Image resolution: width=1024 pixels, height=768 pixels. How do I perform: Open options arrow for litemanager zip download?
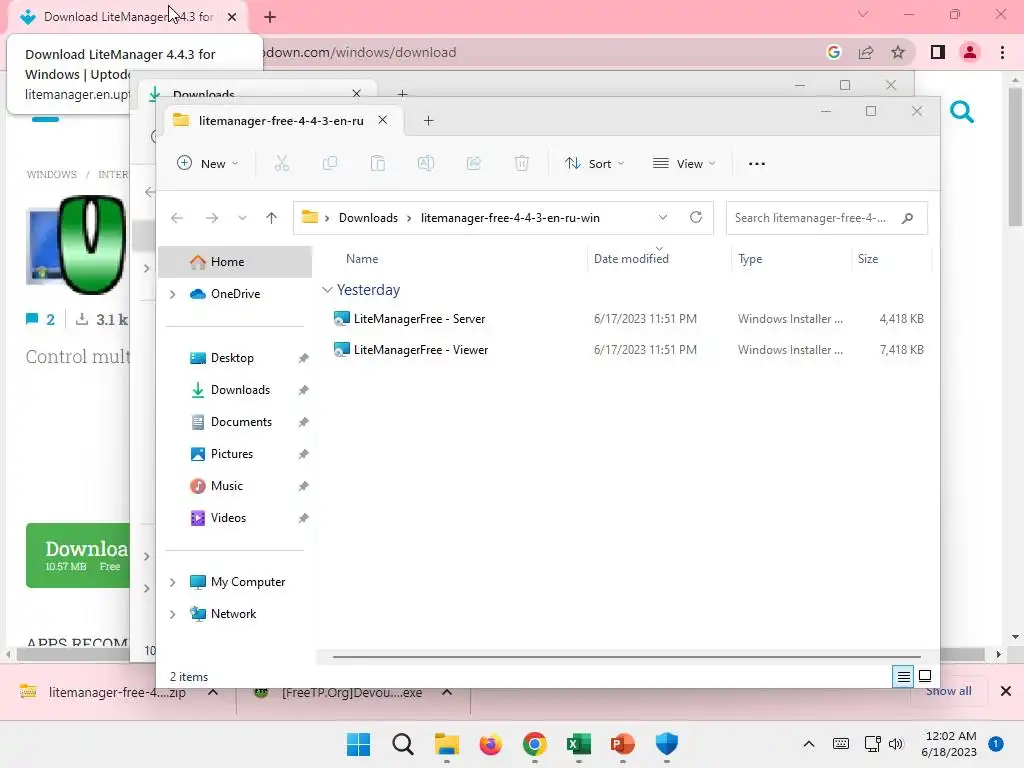coord(213,692)
